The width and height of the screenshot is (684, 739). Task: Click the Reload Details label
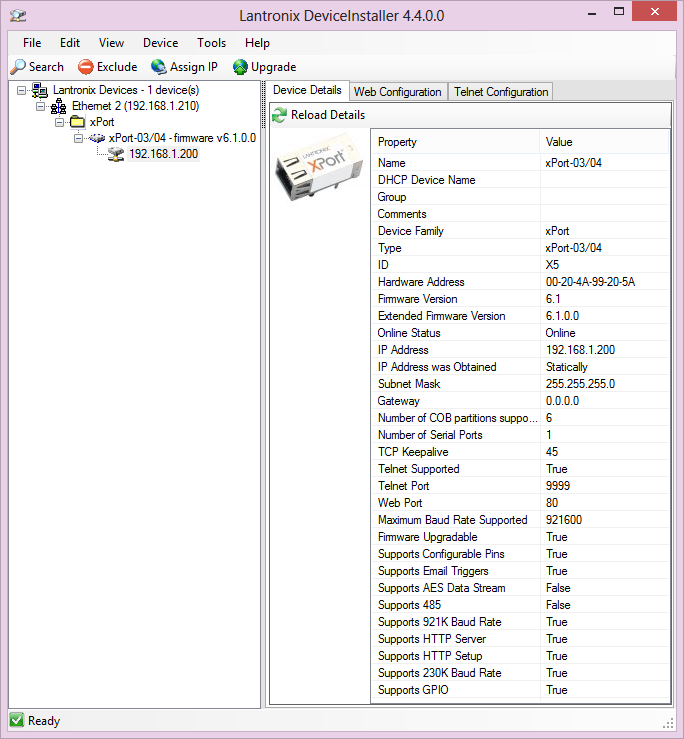[328, 115]
